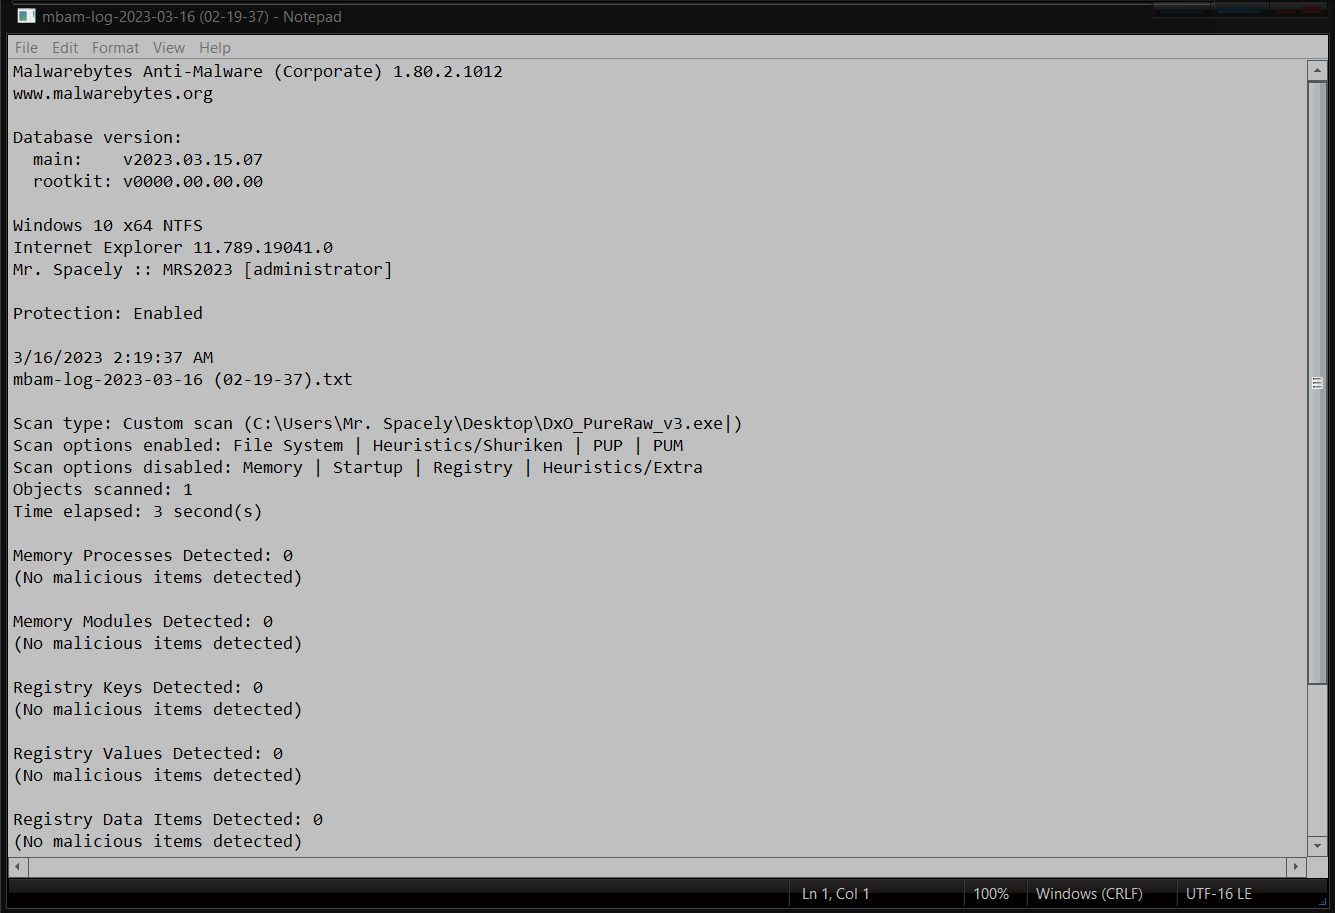Screen dimensions: 1335x913
Task: Click the UTF-16 LE encoding status entry
Action: click(1219, 894)
